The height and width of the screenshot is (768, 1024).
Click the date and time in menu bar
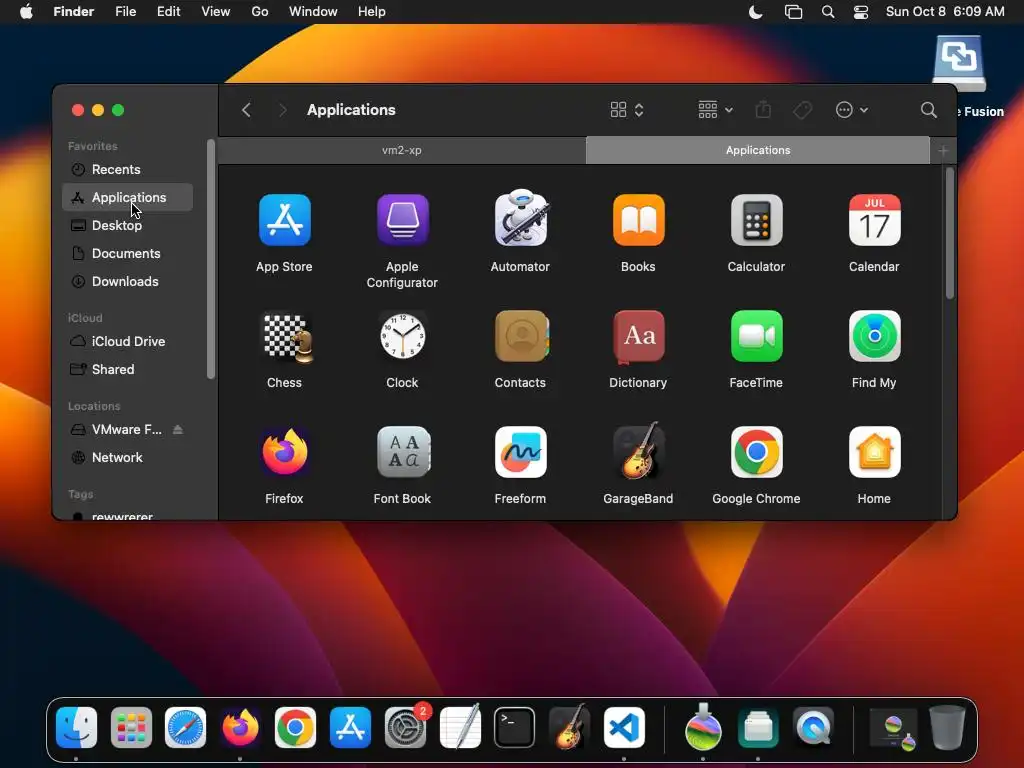(944, 12)
